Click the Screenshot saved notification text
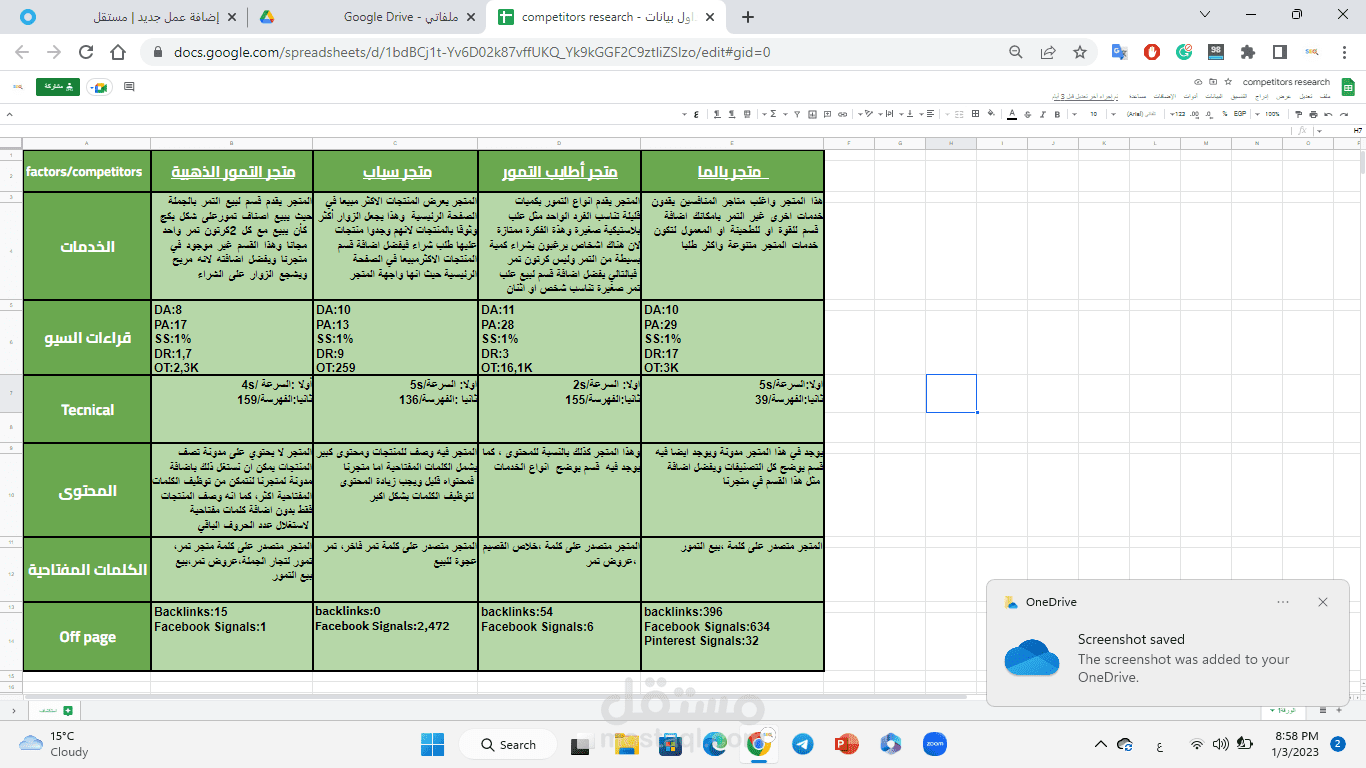 (x=1131, y=639)
